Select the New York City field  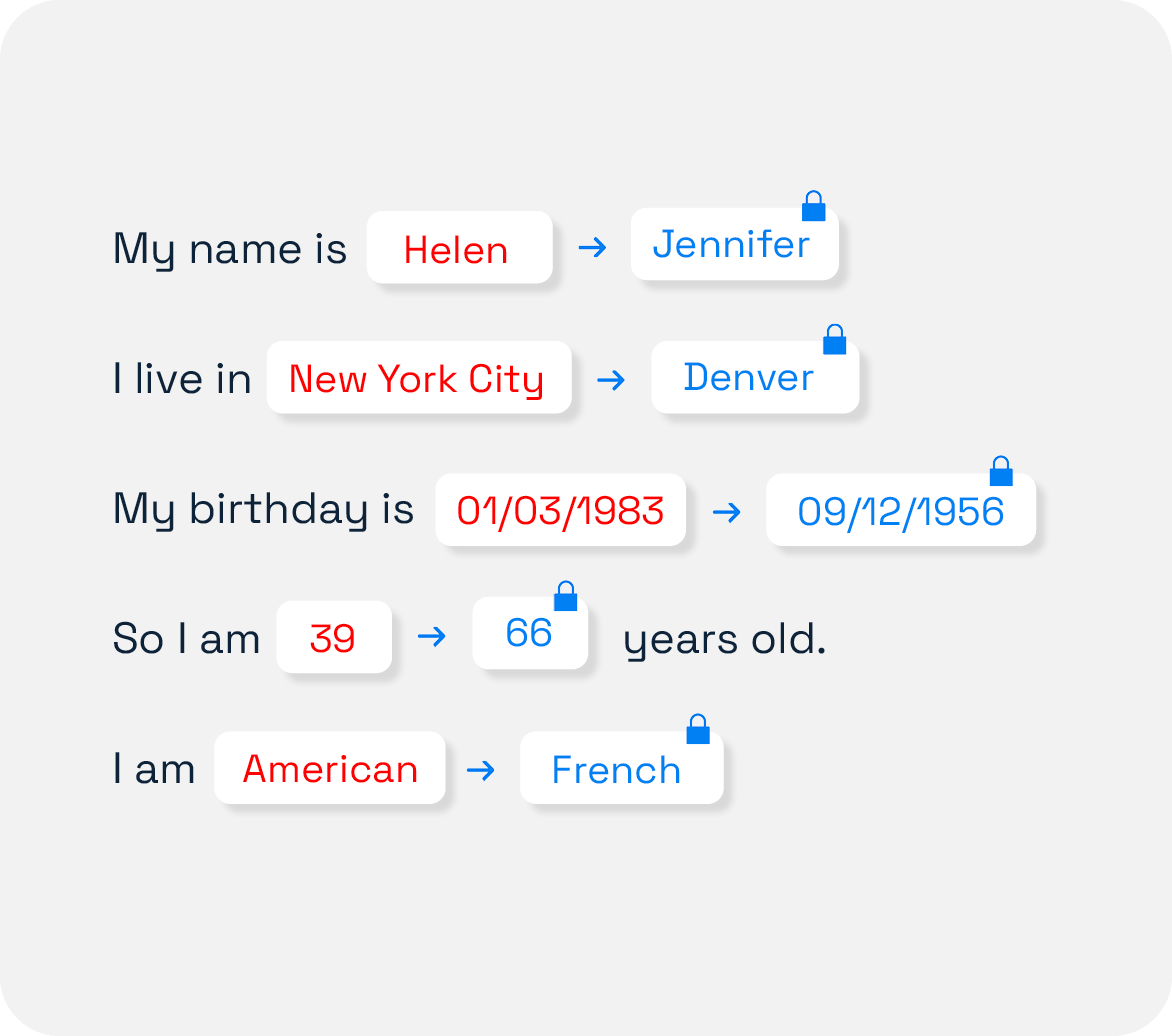point(419,377)
